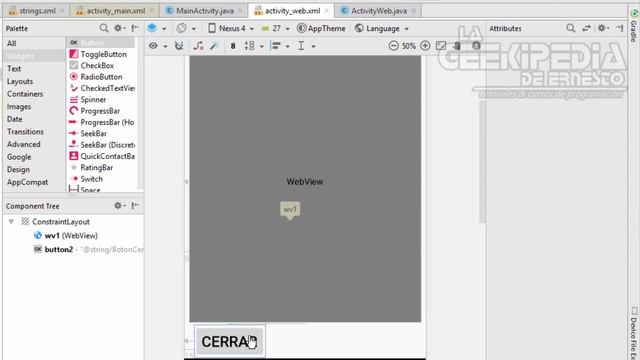The height and width of the screenshot is (360, 640).
Task: Open pack options dropdown
Action: pos(254,46)
